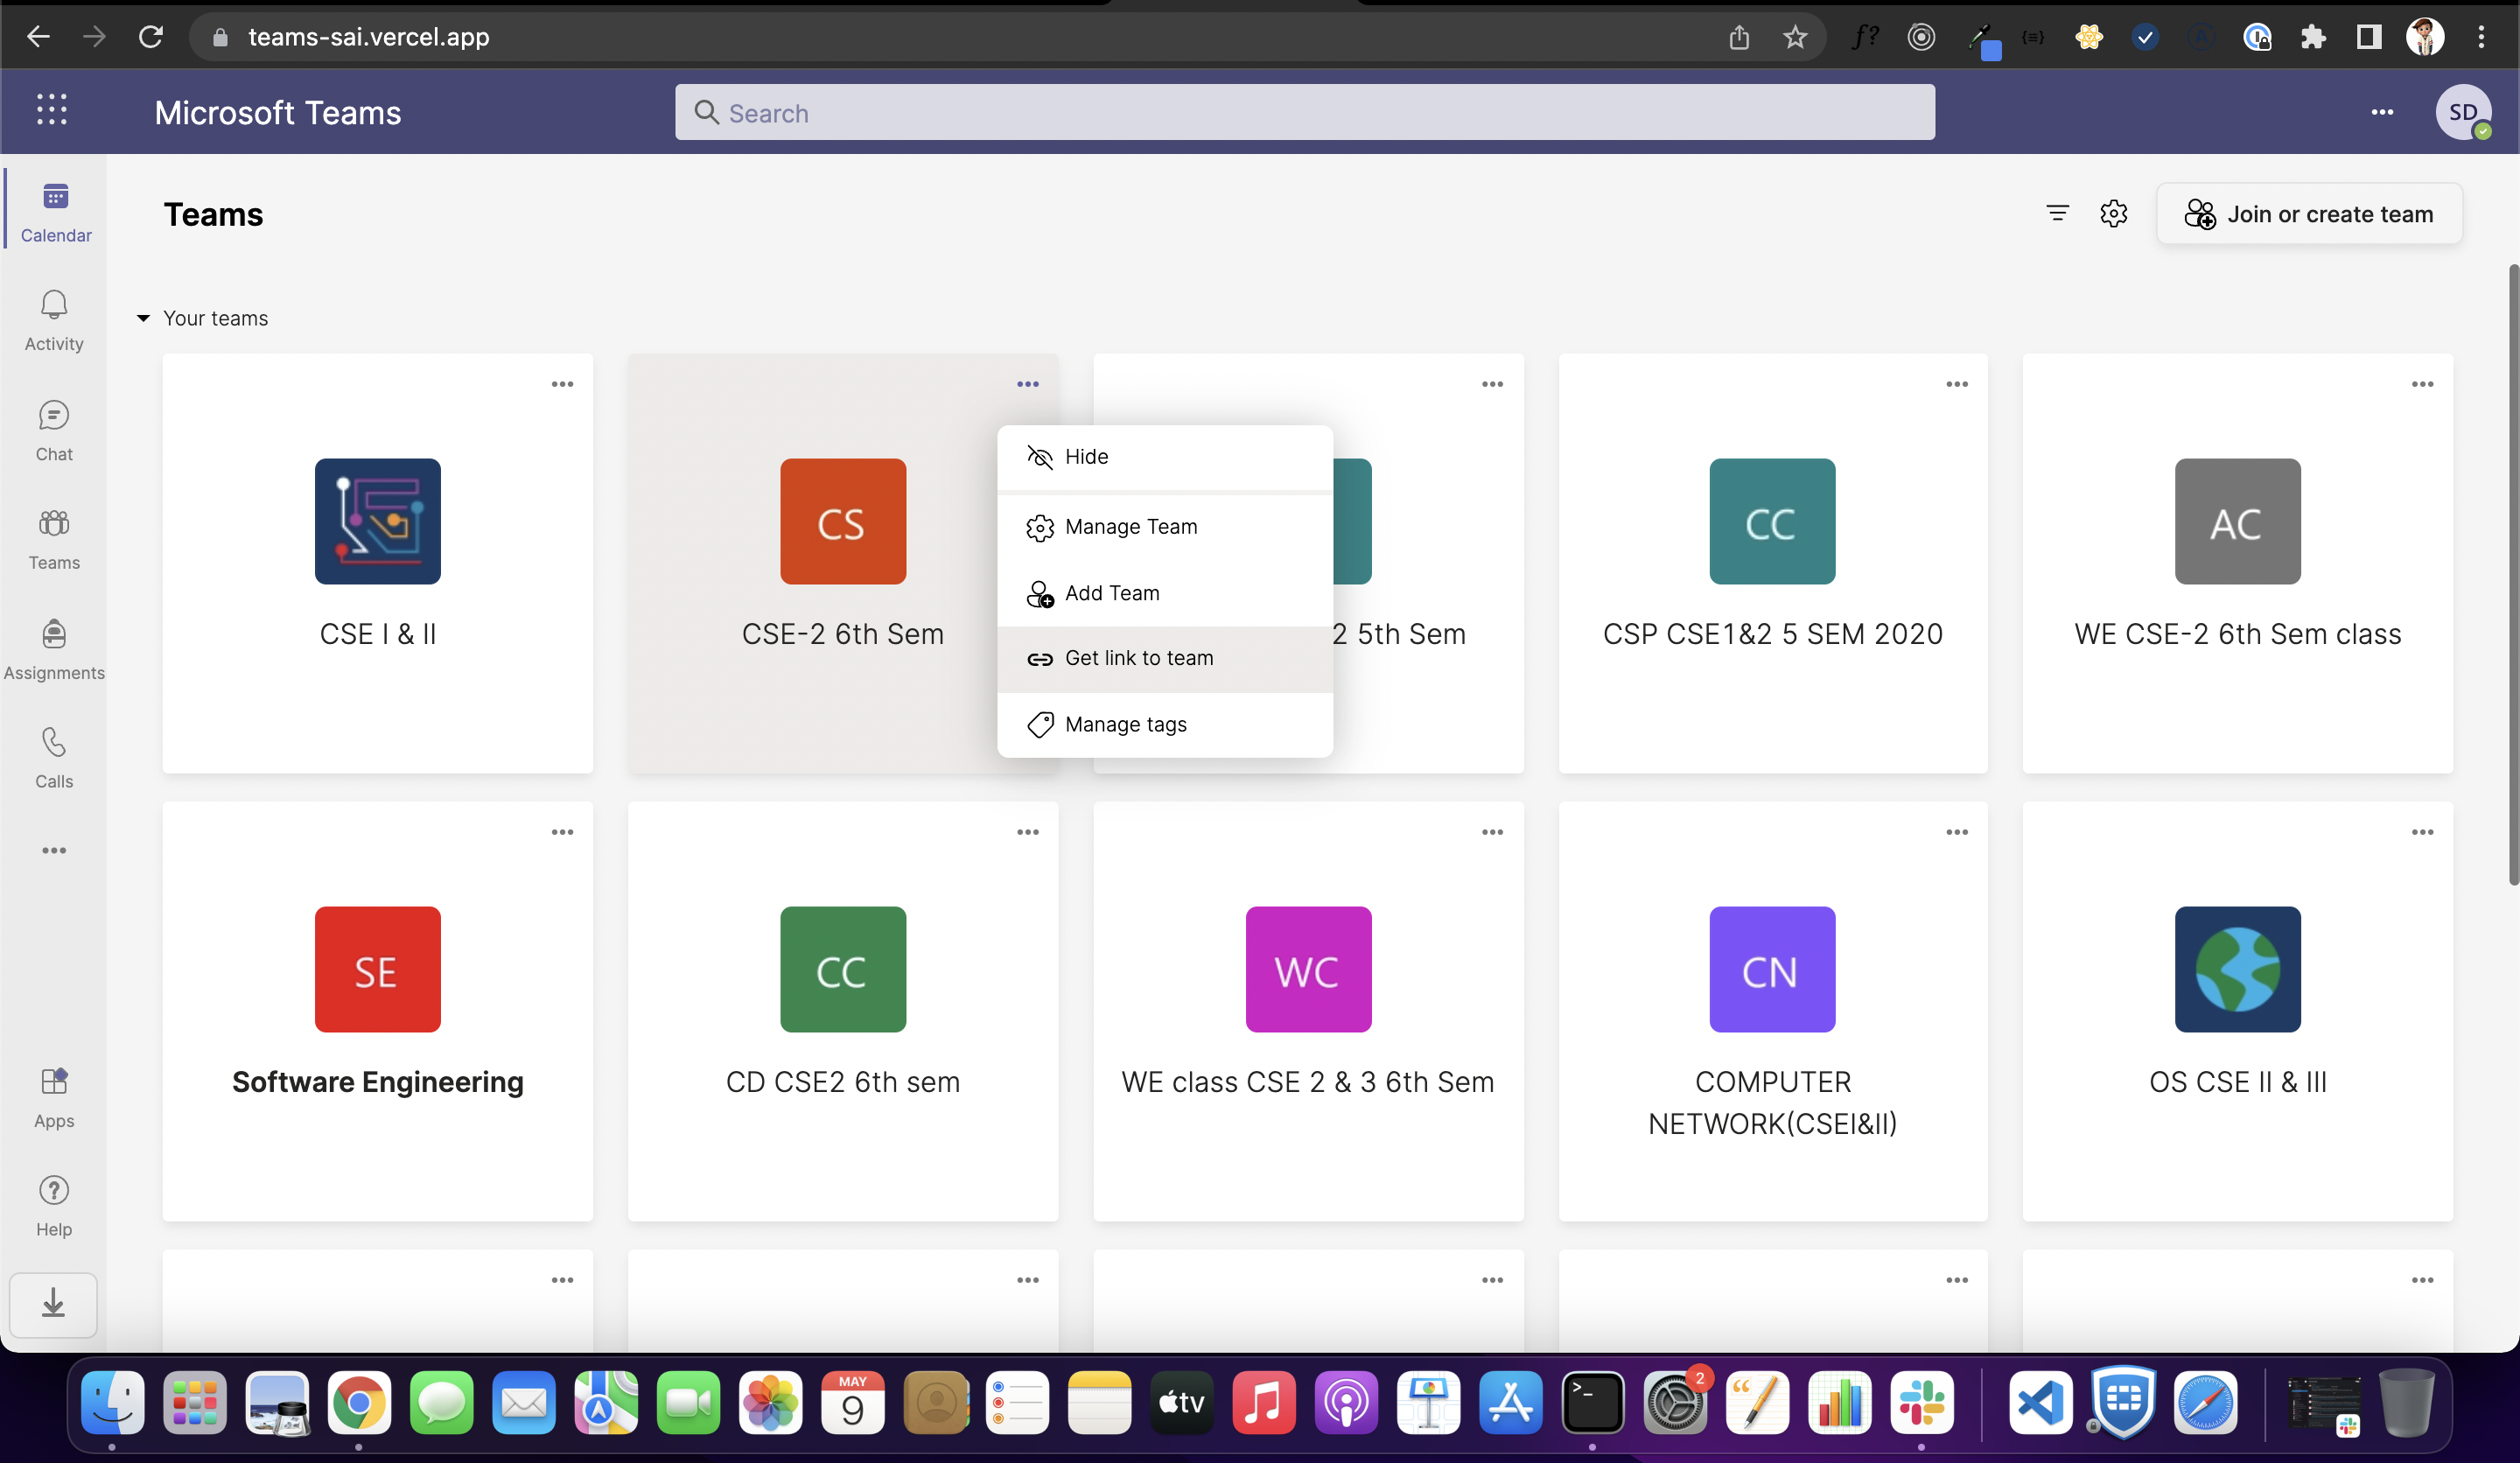Open the teams filter icon
Image resolution: width=2520 pixels, height=1463 pixels.
2057,213
